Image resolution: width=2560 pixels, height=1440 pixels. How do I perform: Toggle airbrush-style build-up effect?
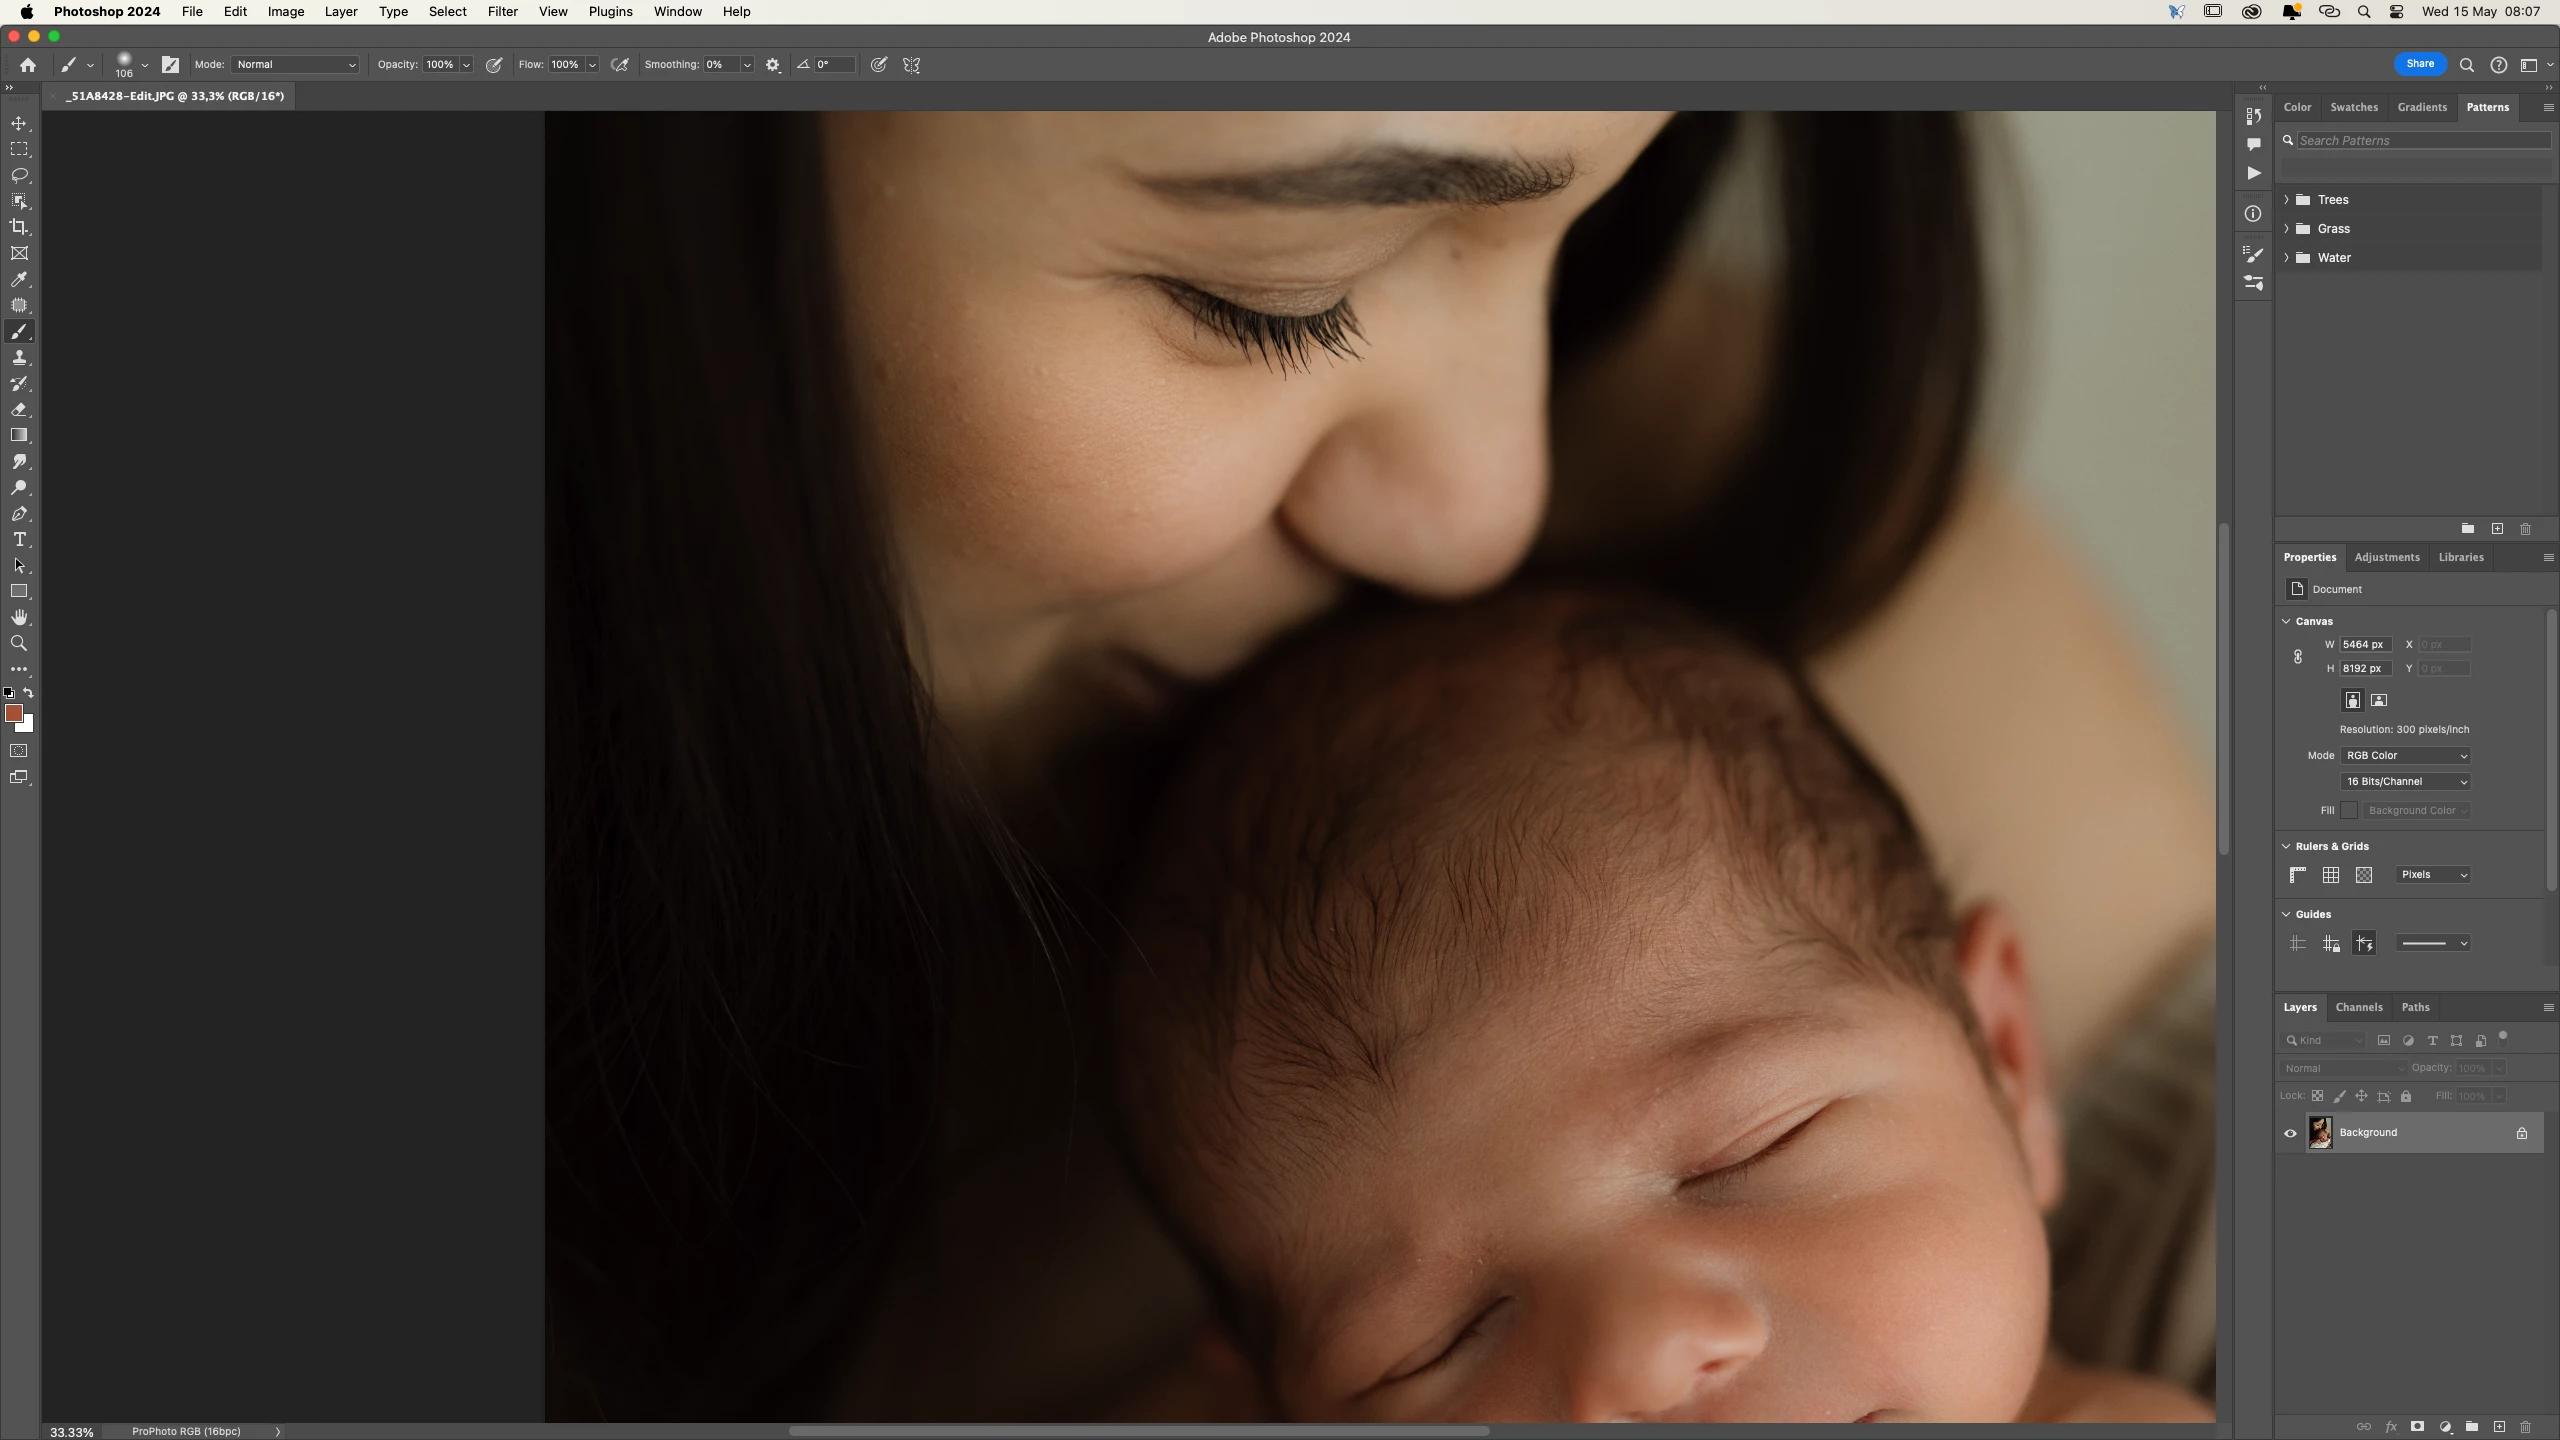620,65
